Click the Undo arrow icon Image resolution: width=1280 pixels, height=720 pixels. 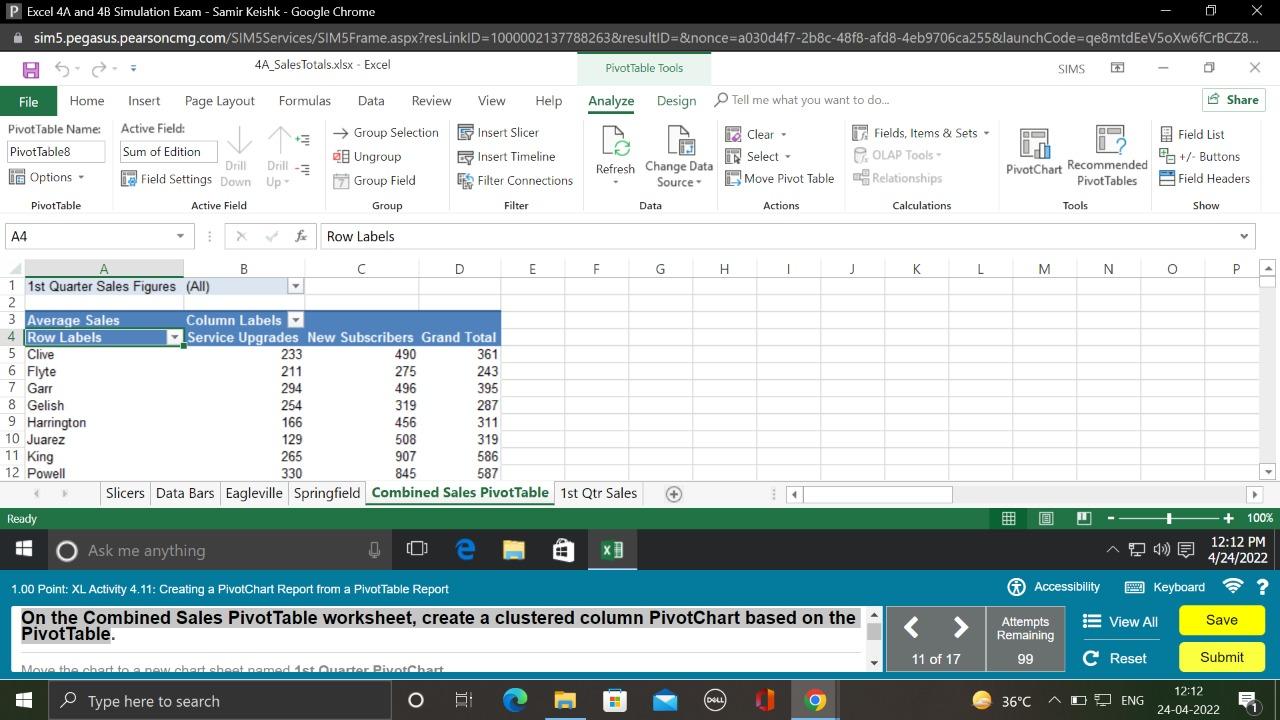tap(62, 69)
